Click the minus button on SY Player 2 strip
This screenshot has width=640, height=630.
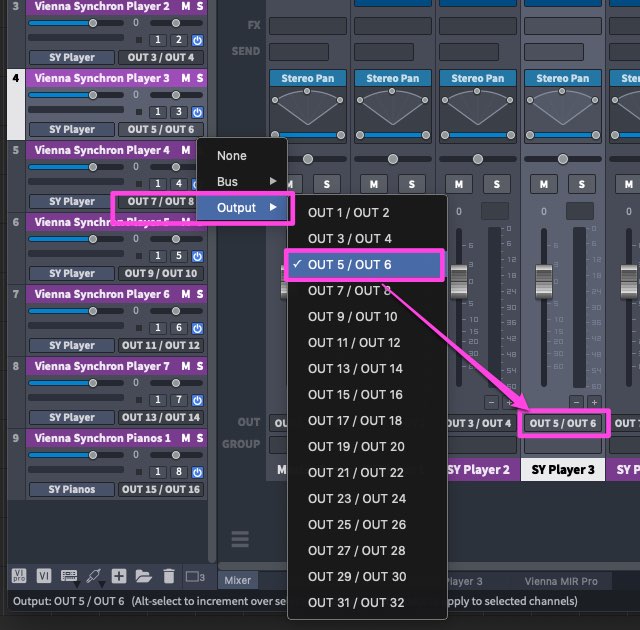491,402
